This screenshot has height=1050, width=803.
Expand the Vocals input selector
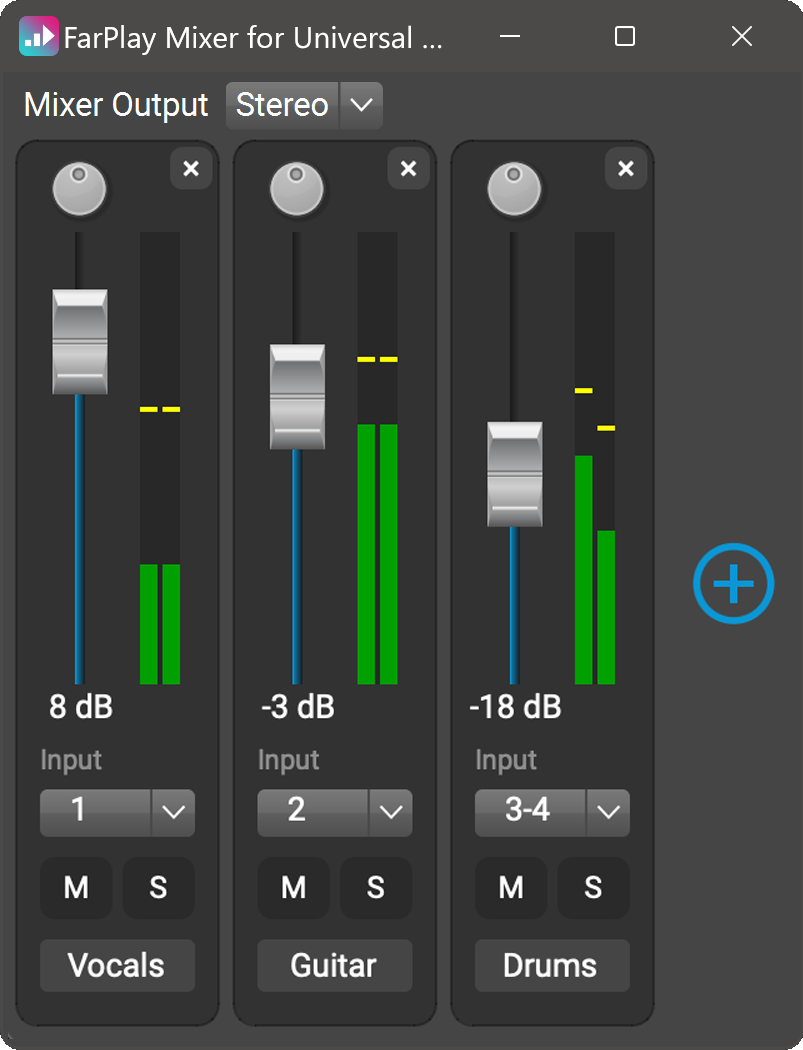point(173,812)
